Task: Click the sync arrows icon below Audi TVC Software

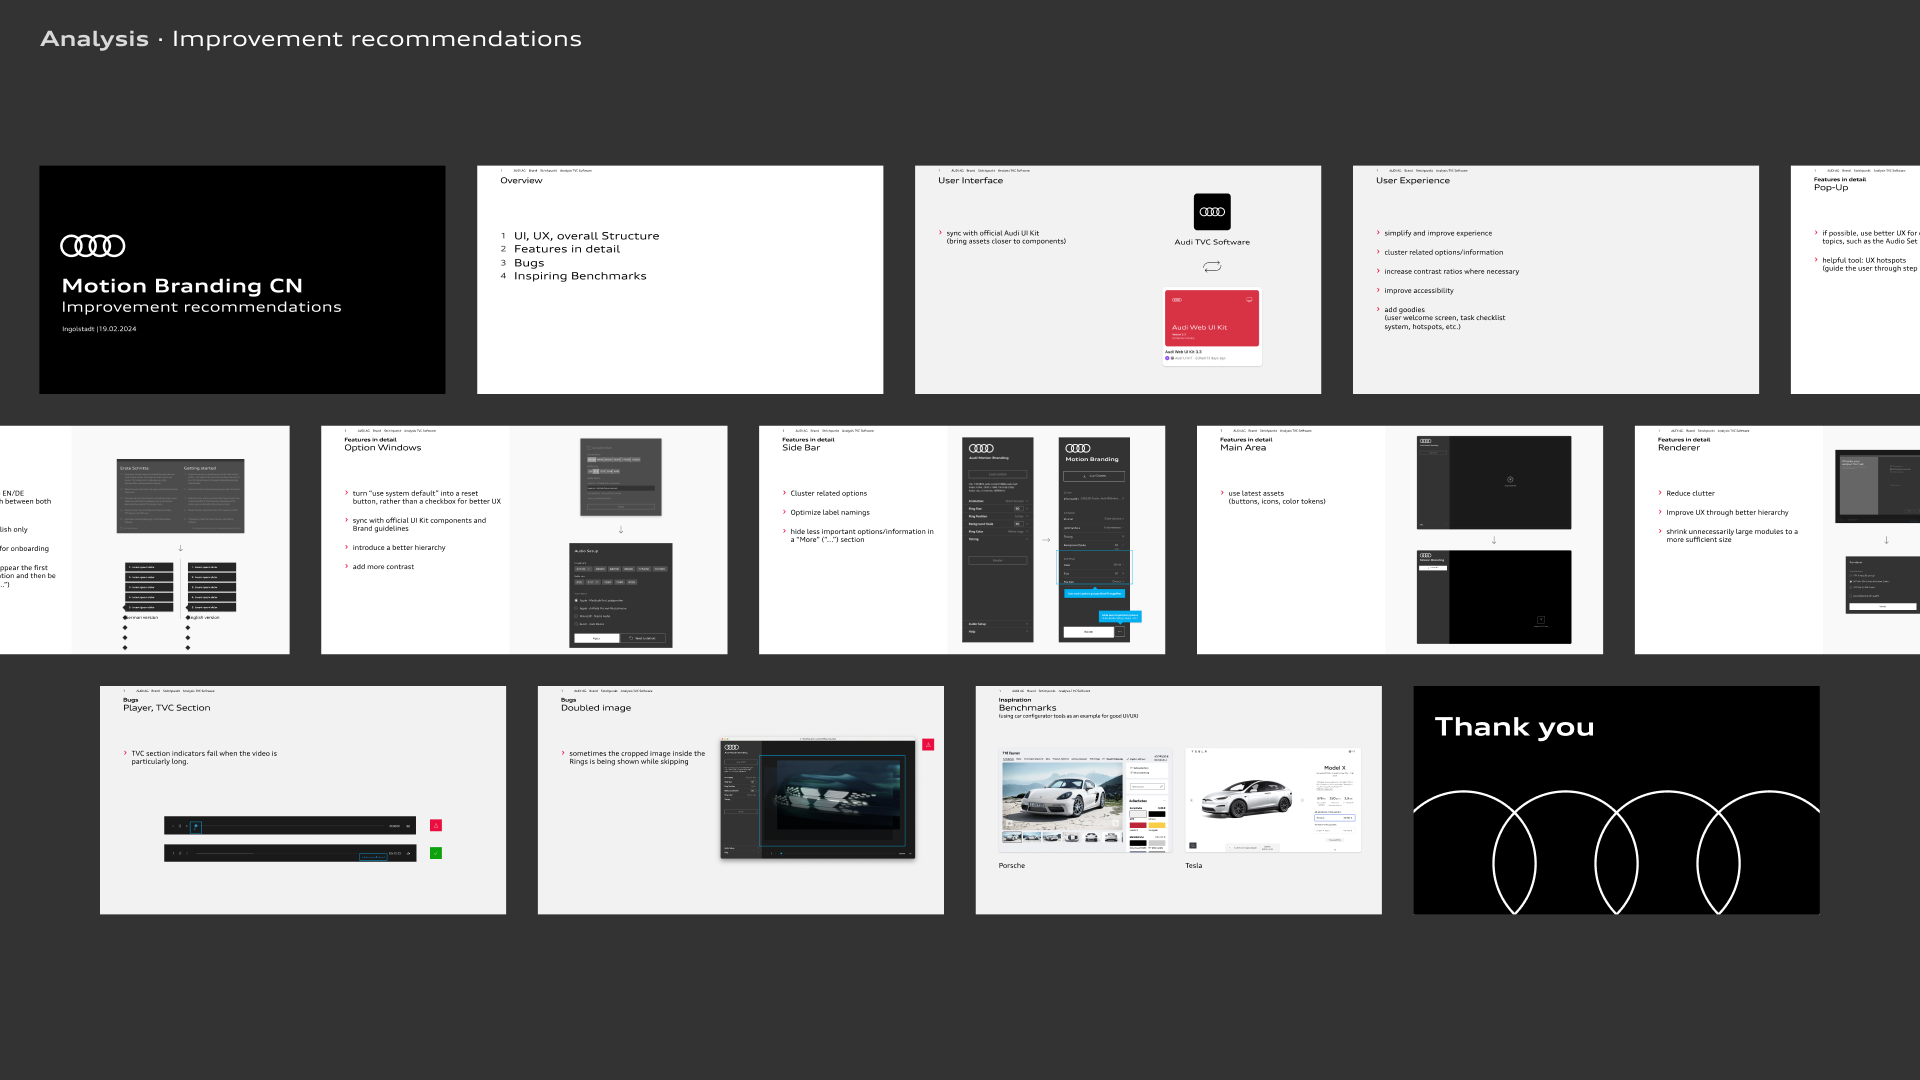Action: [1212, 267]
